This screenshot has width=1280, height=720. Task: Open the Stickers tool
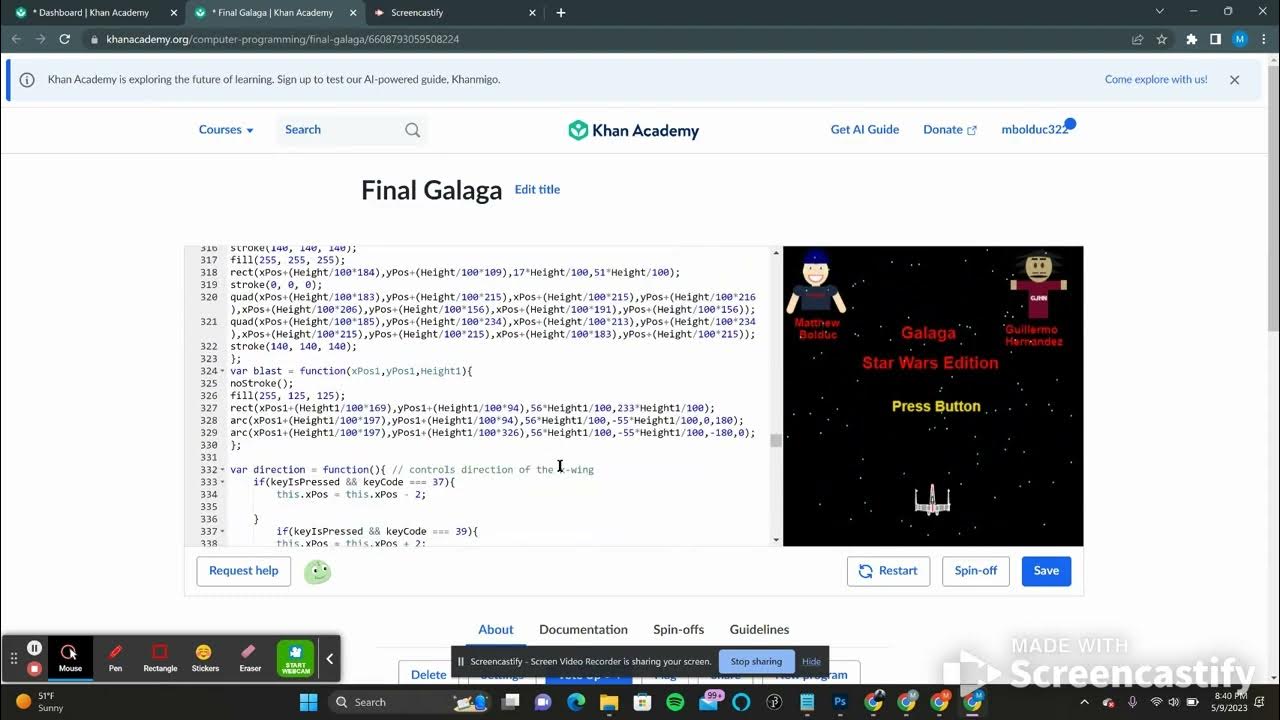tap(205, 658)
